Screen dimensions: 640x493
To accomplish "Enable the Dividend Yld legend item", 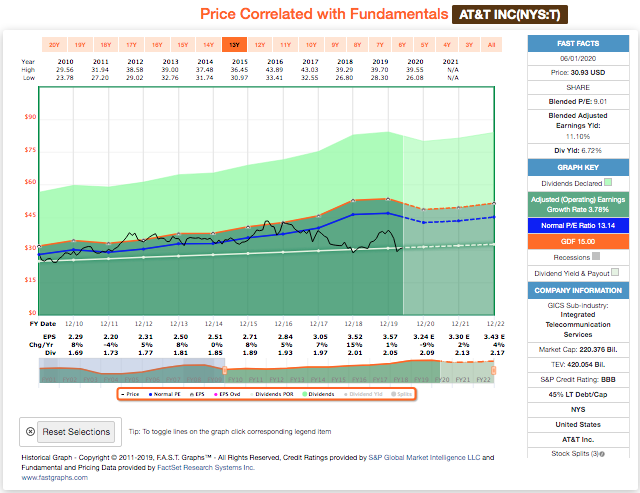I will (x=363, y=394).
